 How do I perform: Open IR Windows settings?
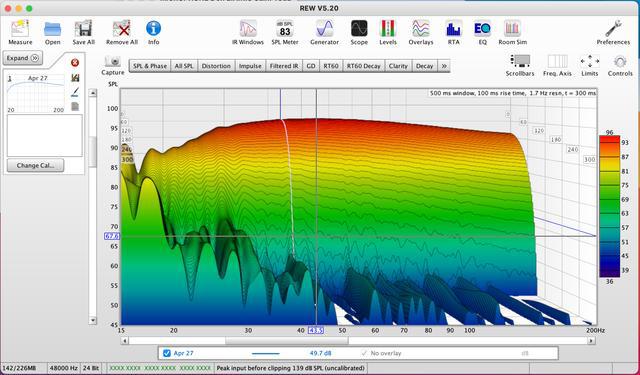[x=248, y=32]
